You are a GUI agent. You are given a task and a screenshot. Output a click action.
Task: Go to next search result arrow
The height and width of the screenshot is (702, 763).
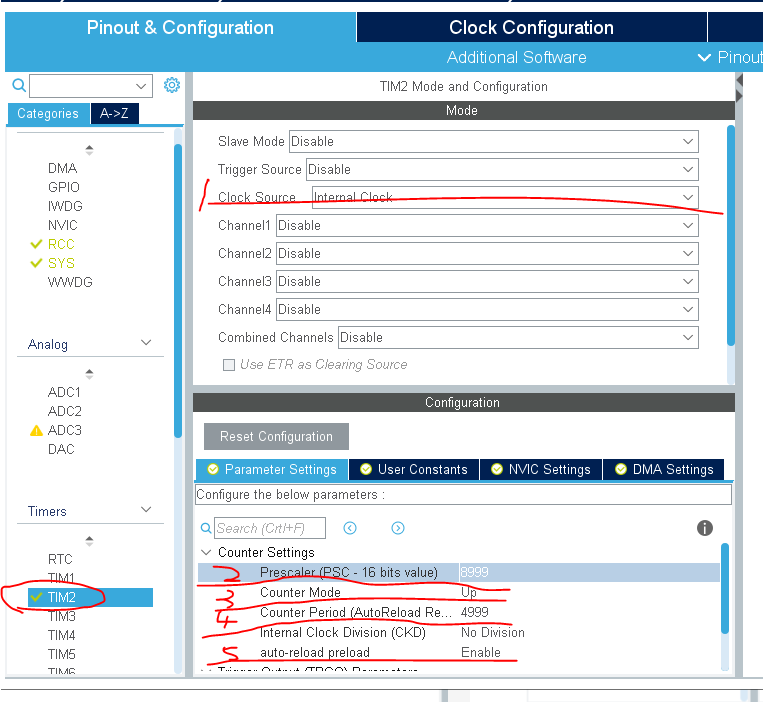(x=398, y=528)
